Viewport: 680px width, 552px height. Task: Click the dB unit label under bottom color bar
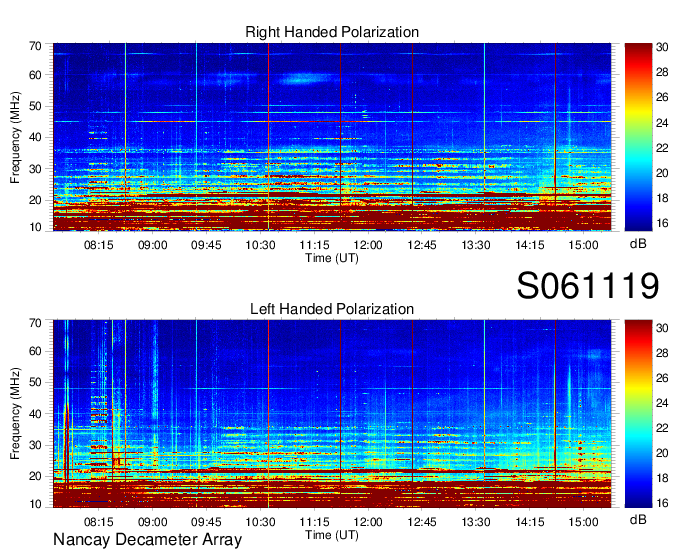638,520
